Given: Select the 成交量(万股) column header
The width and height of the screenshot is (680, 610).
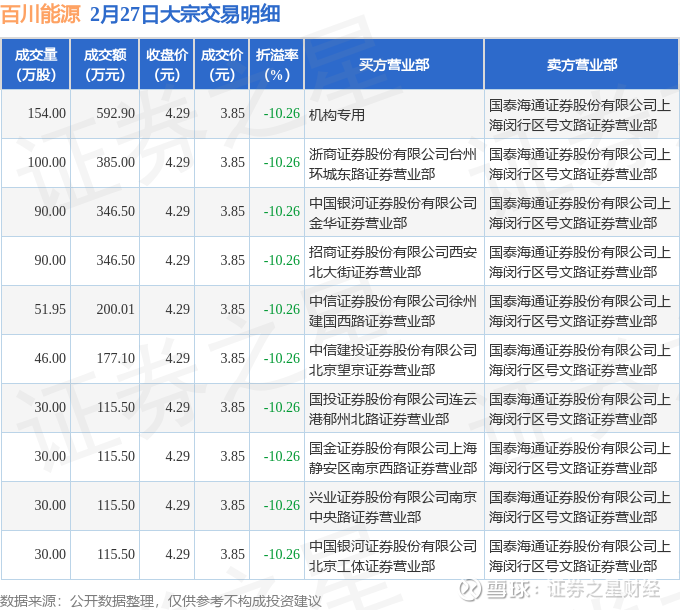Looking at the screenshot, I should click(x=36, y=65).
